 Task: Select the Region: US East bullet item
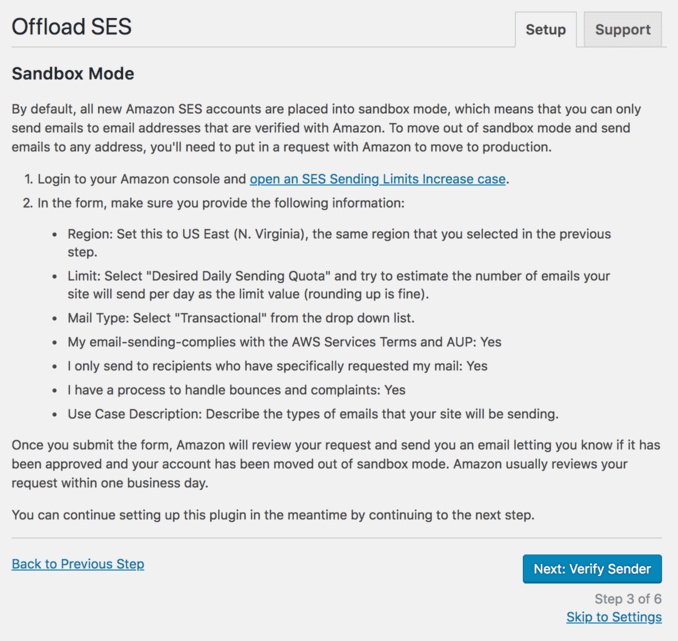pos(339,243)
